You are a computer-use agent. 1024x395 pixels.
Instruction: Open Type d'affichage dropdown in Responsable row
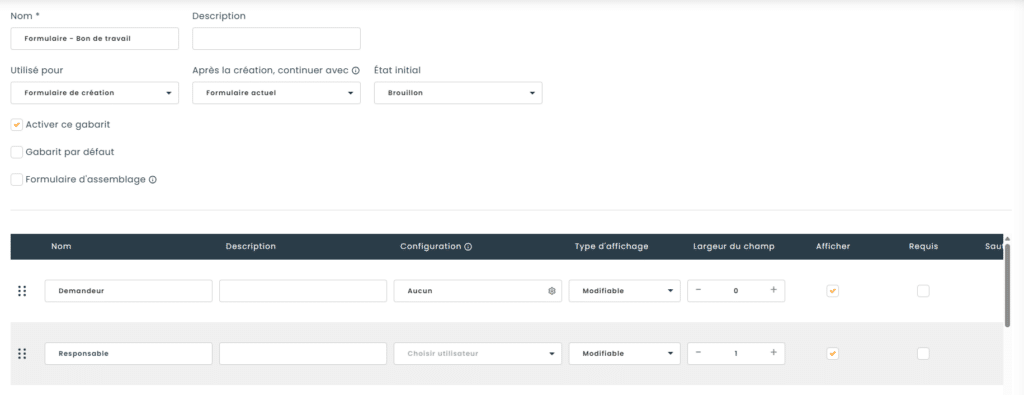[624, 353]
